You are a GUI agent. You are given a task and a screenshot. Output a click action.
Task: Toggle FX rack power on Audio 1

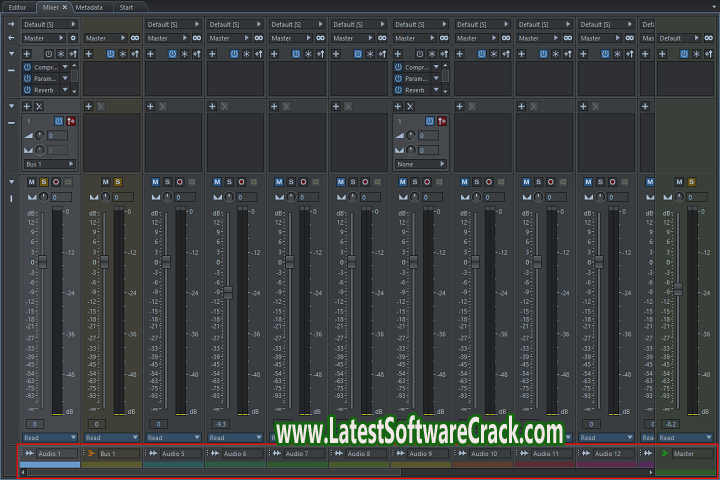[x=48, y=53]
